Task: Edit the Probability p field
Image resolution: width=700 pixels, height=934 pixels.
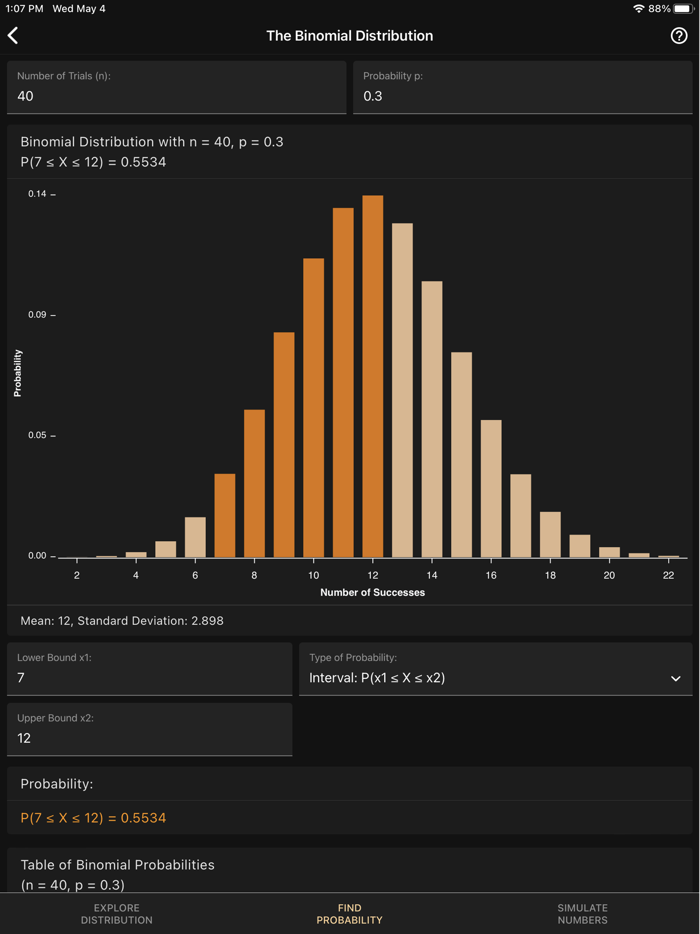Action: (x=520, y=95)
